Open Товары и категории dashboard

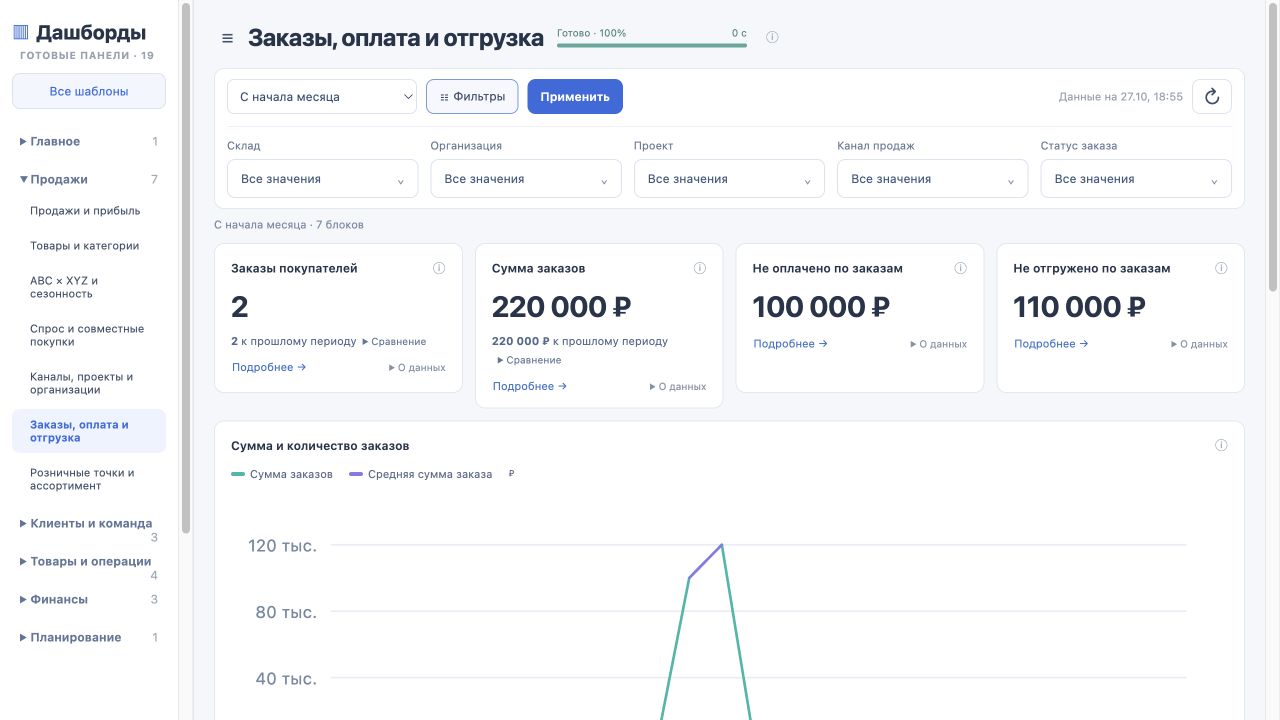tap(89, 246)
